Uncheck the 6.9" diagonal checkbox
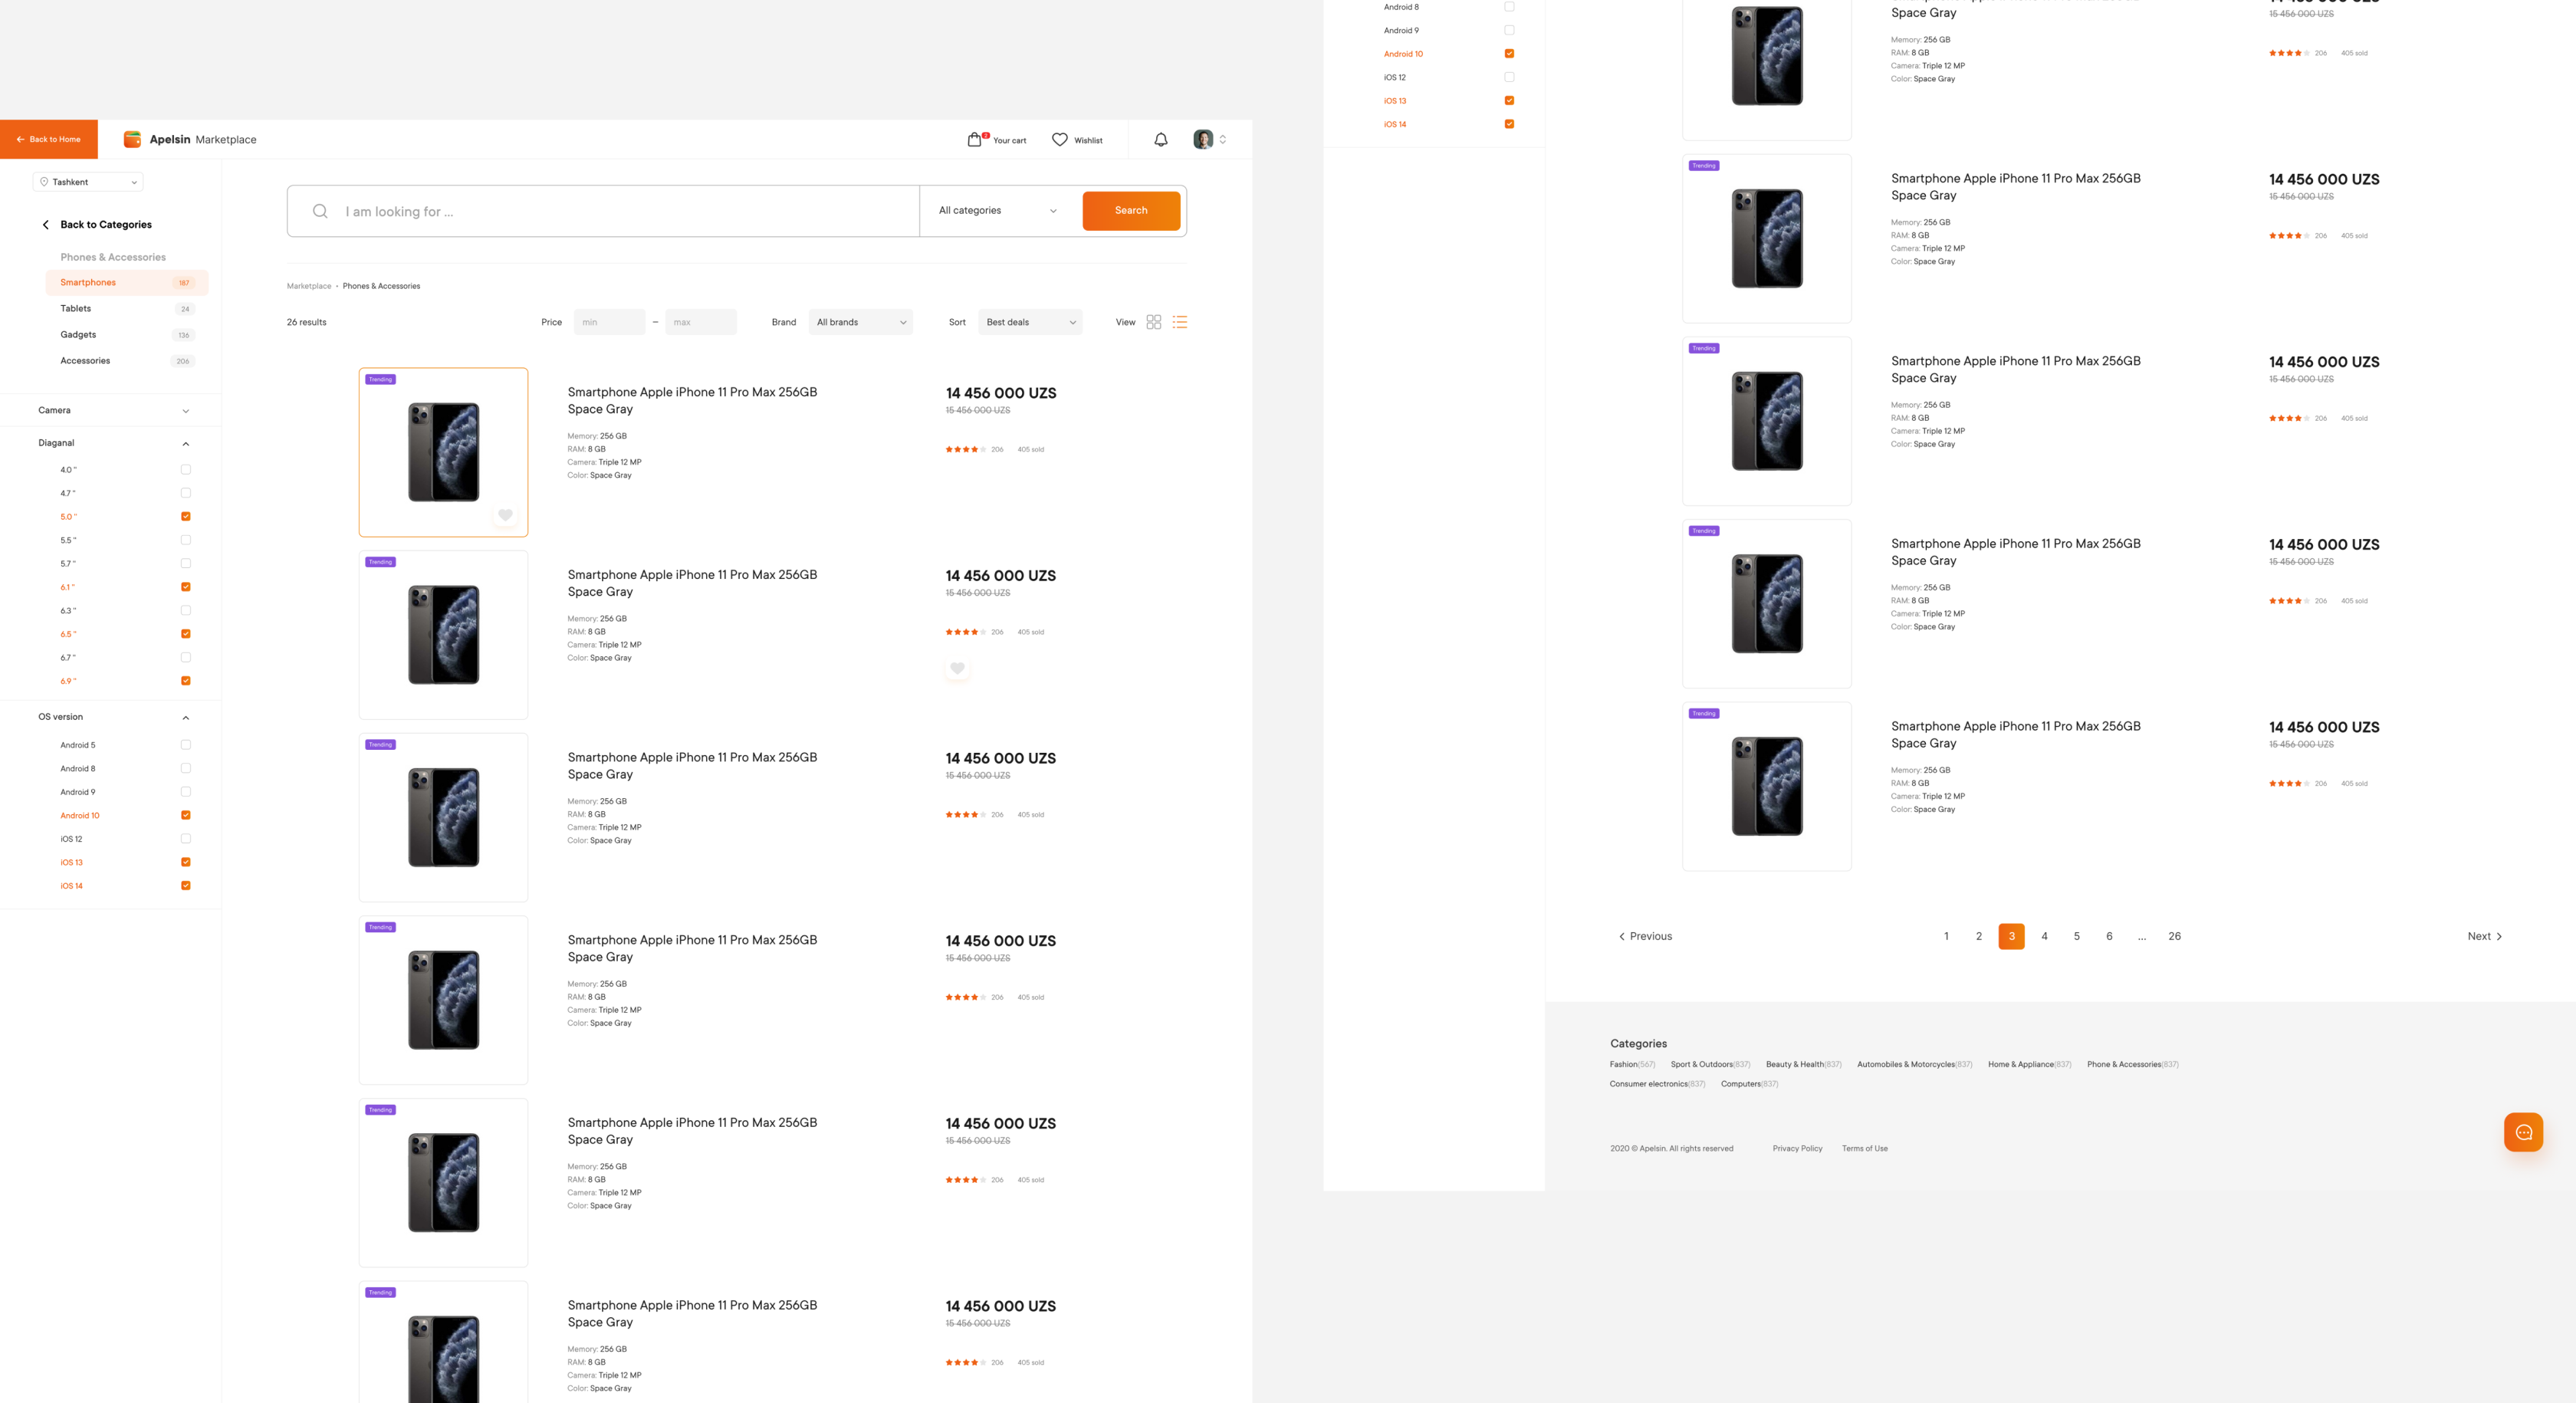 (186, 681)
